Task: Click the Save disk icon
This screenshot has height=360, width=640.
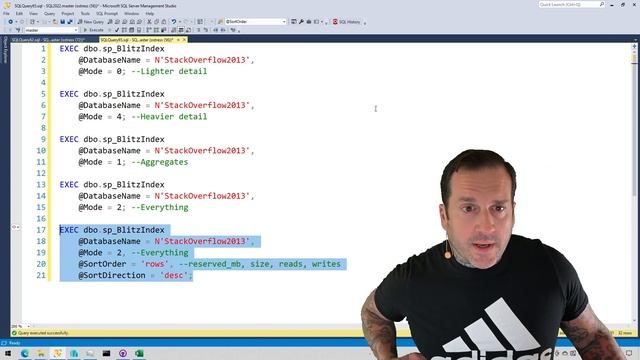Action: tap(63, 22)
